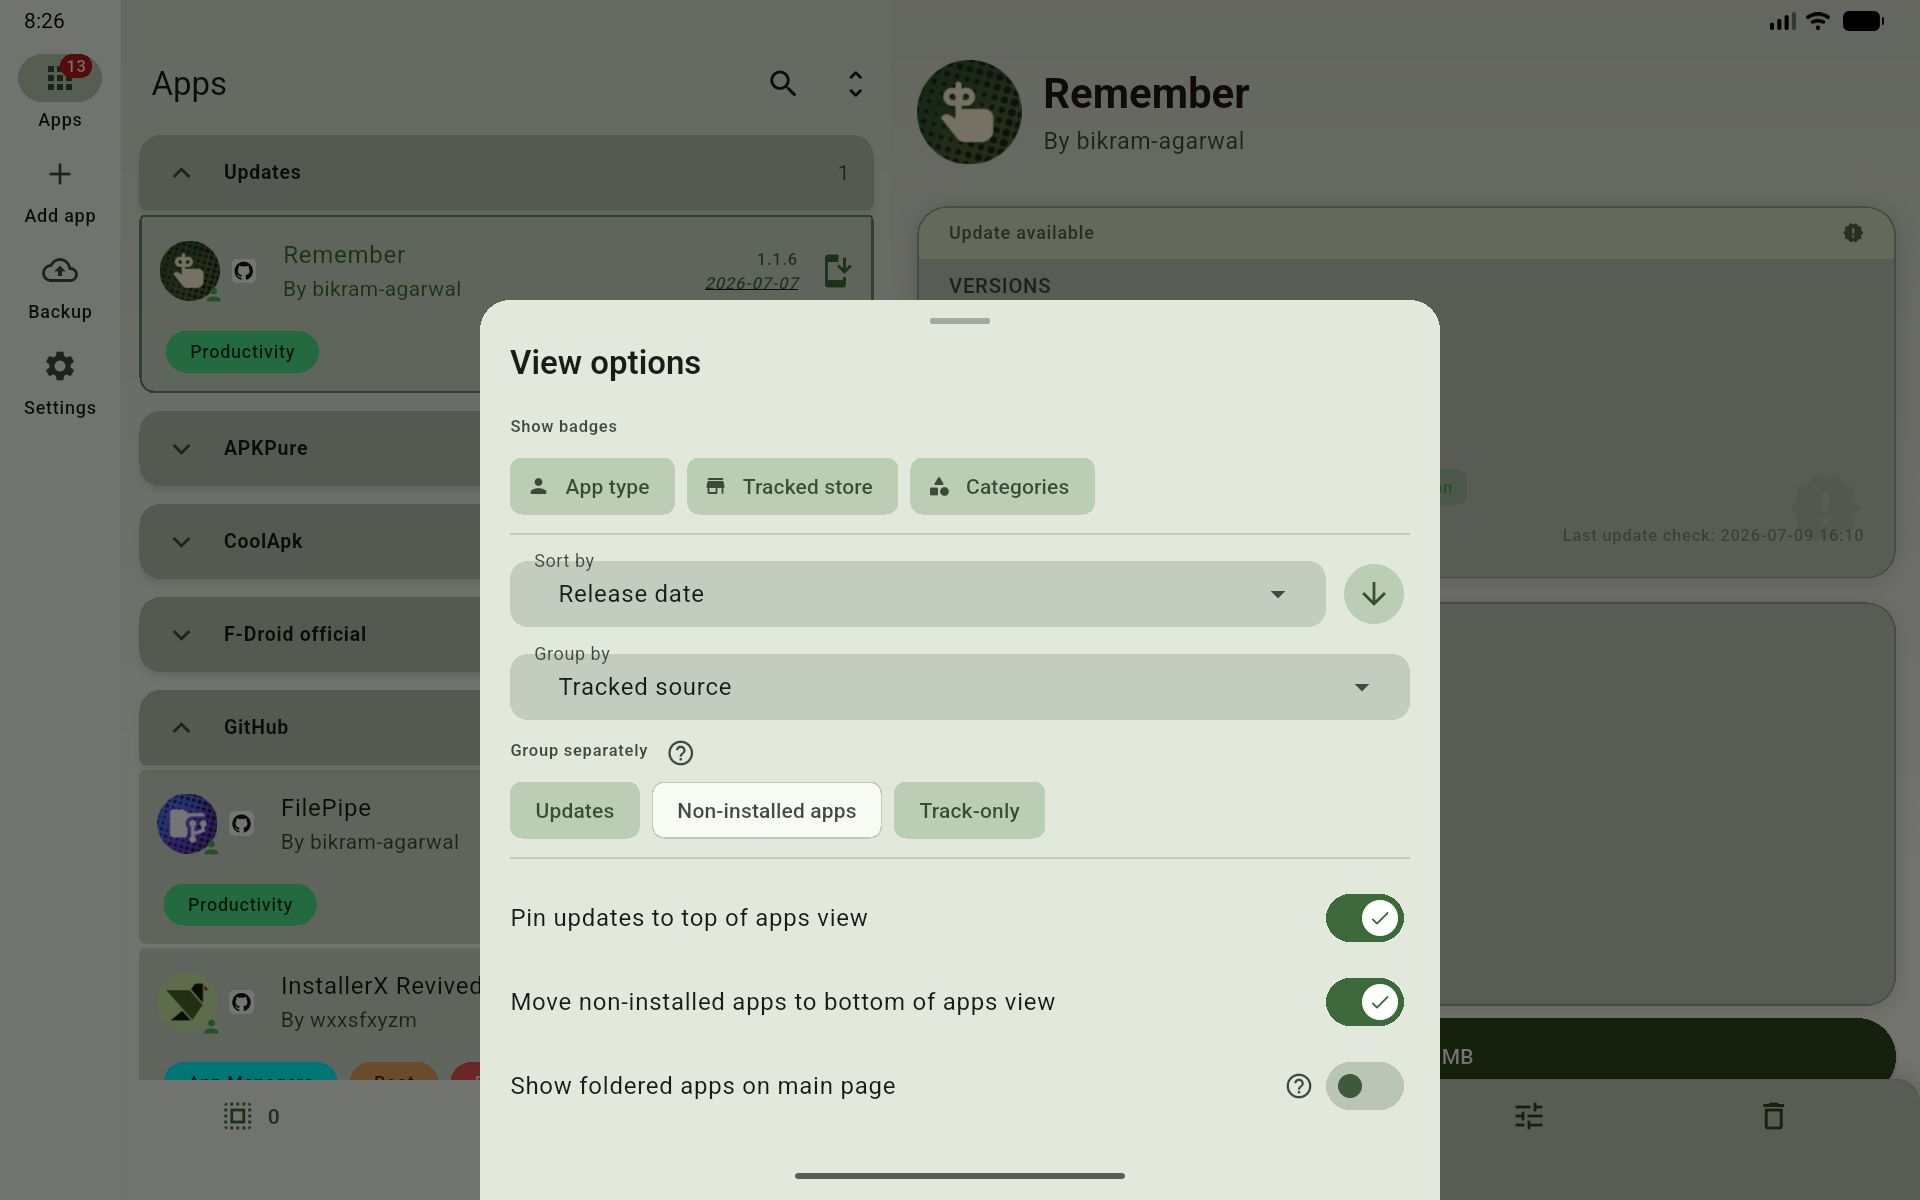Click the Productivity tag under Remember

(x=242, y=352)
